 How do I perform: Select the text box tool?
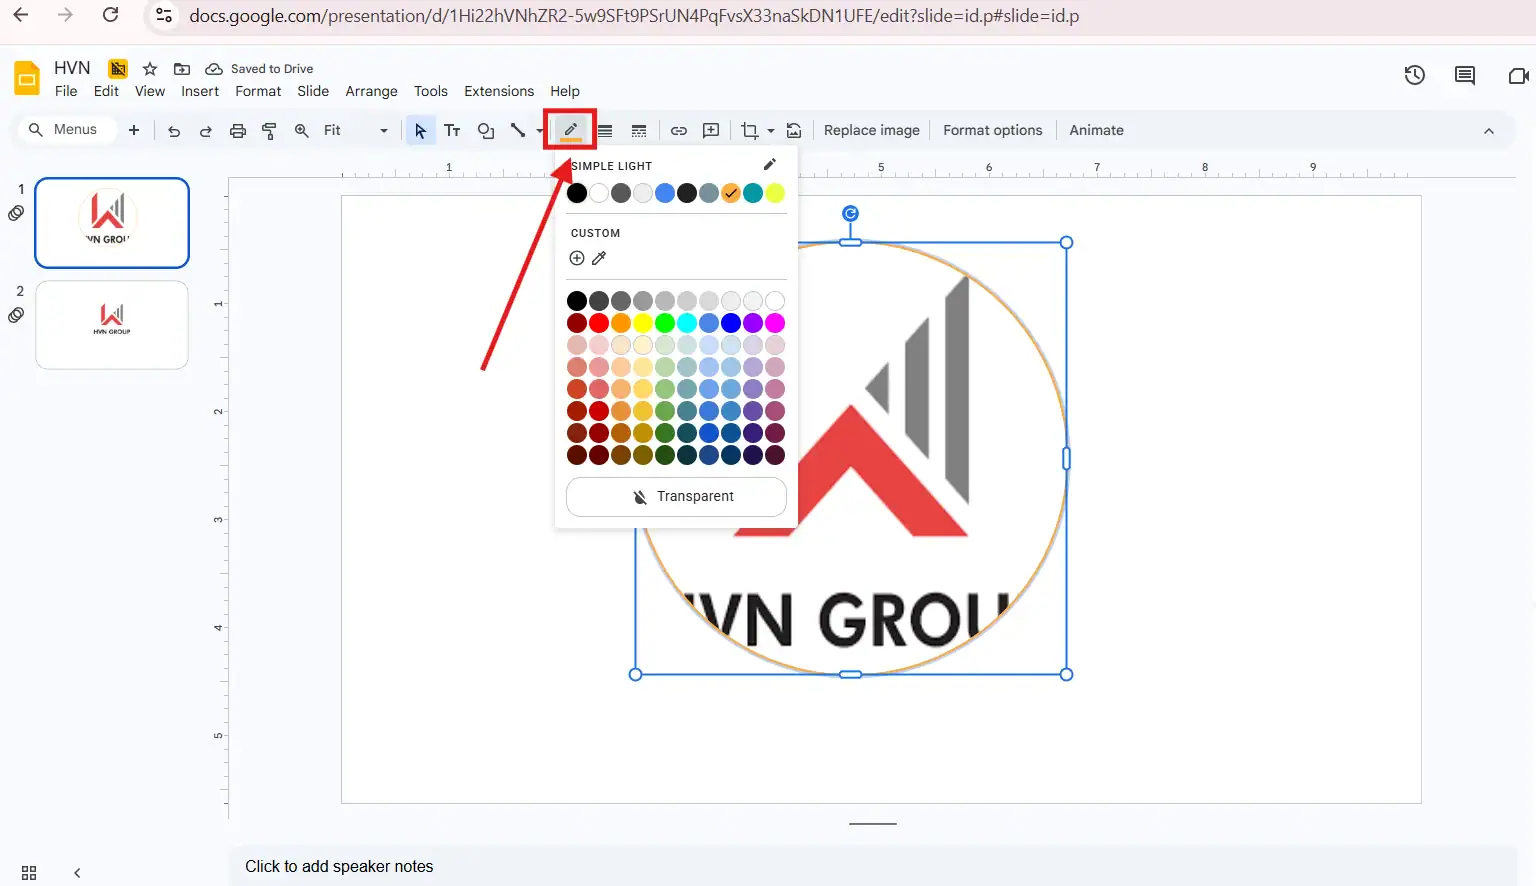452,131
